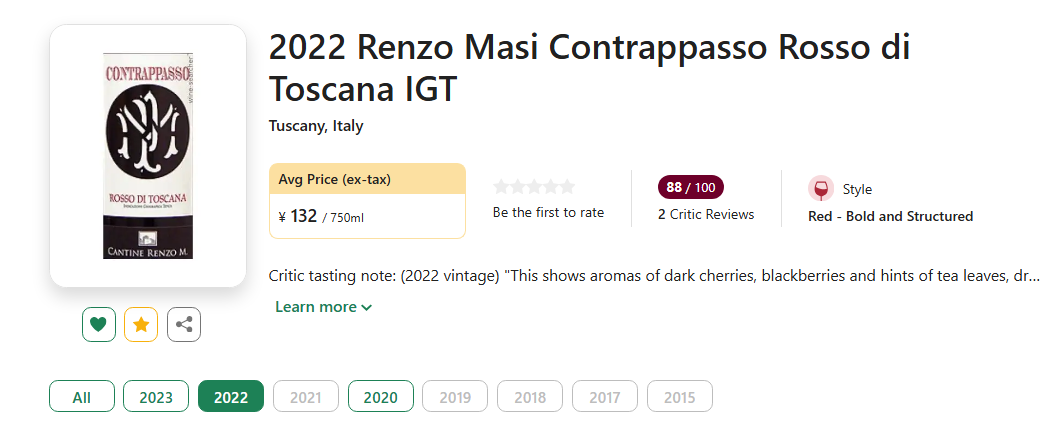1047x436 pixels.
Task: Select the 2023 vintage tab
Action: (156, 397)
